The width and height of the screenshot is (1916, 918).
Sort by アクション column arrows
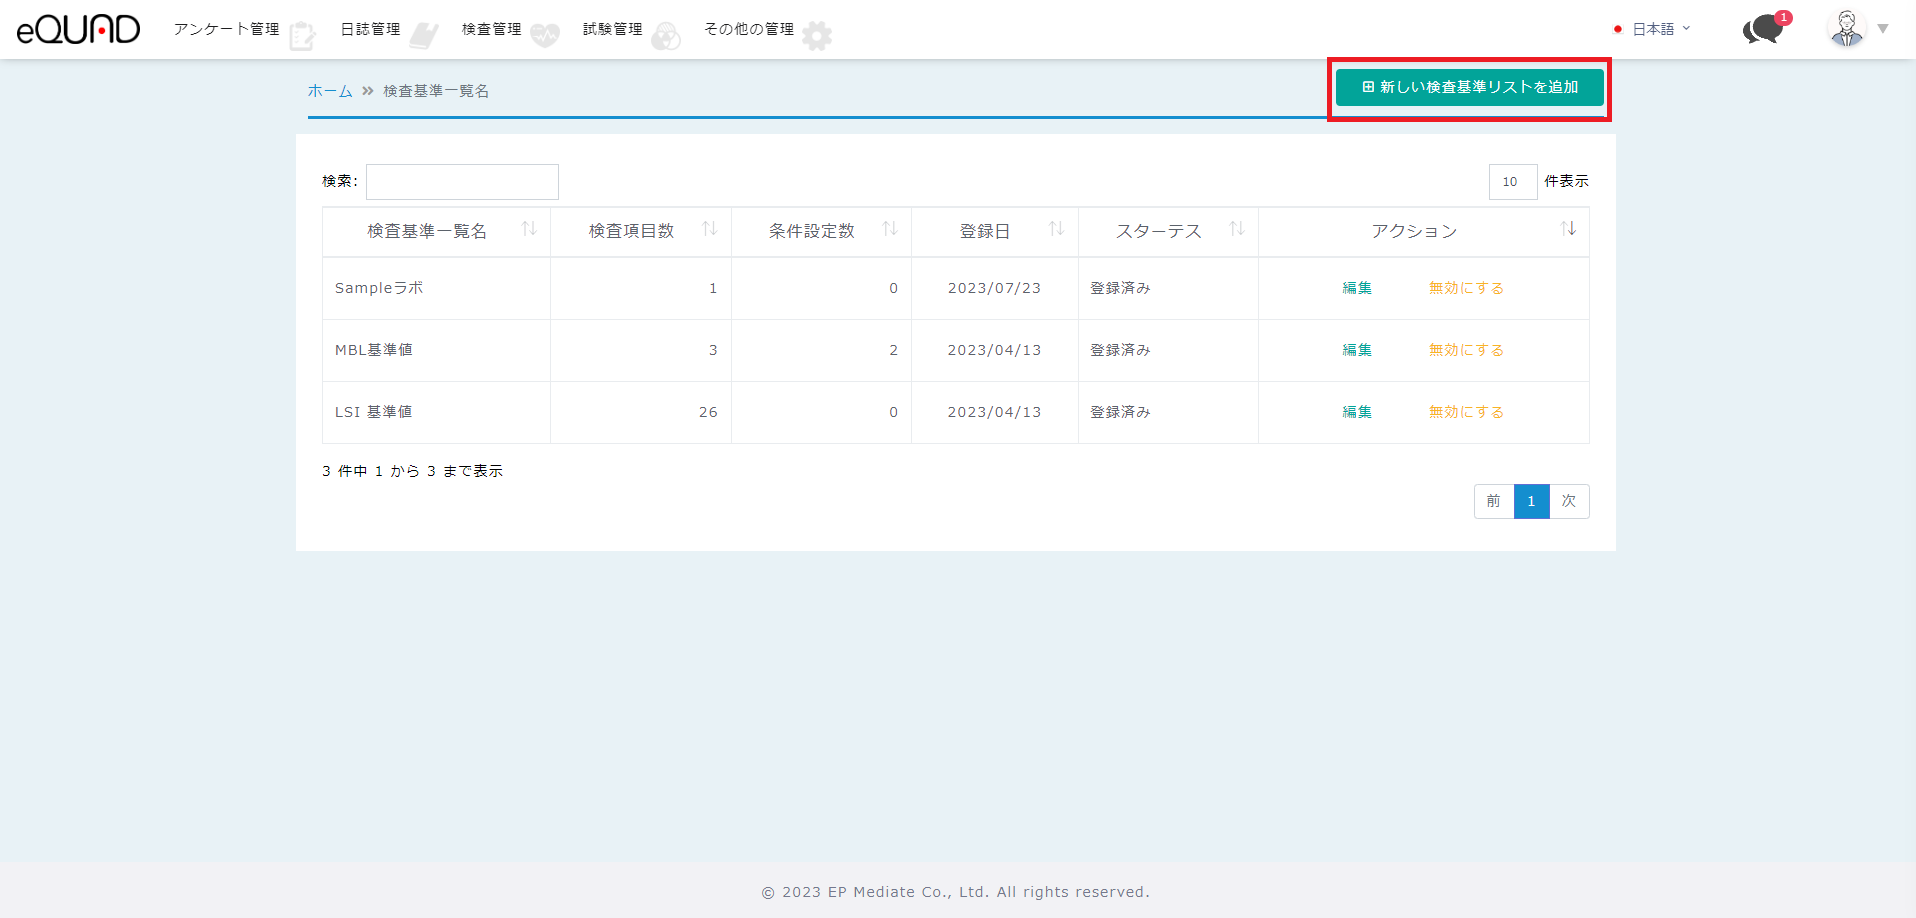point(1568,230)
